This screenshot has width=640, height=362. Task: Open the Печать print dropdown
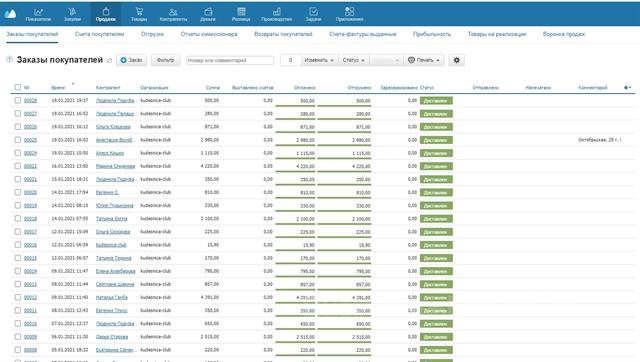pos(424,60)
